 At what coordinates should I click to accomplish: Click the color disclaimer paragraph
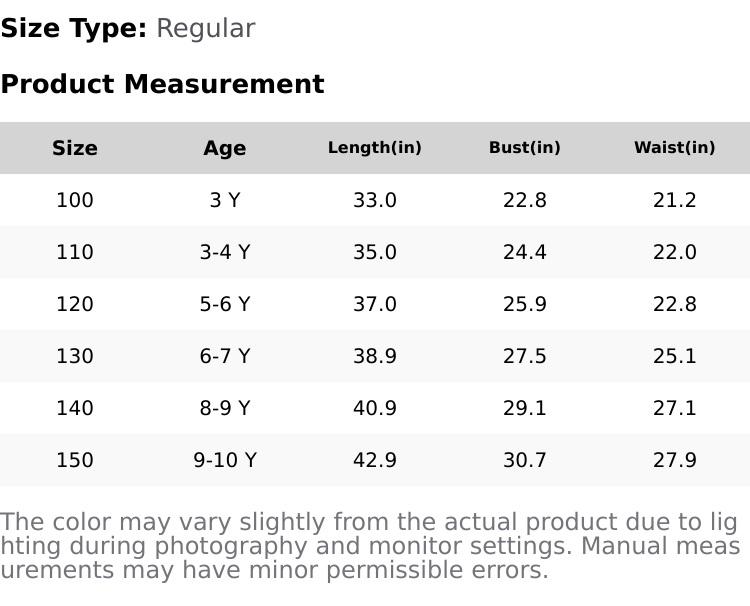(370, 546)
